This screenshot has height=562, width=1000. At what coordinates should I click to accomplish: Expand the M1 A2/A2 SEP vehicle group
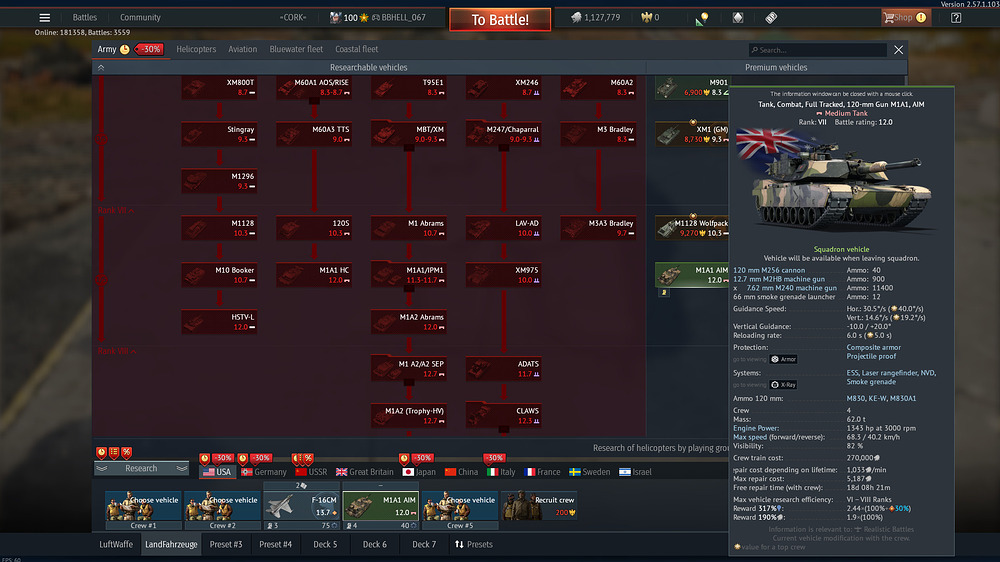(408, 369)
